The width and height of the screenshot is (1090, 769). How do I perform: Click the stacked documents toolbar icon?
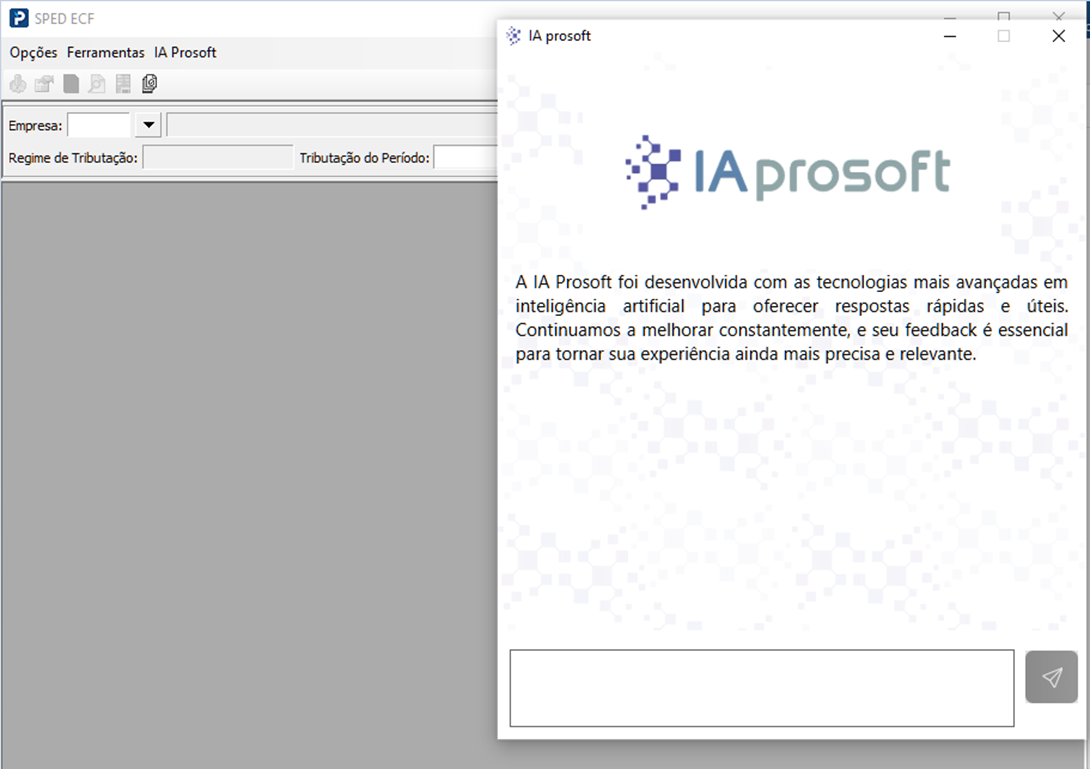(x=149, y=84)
